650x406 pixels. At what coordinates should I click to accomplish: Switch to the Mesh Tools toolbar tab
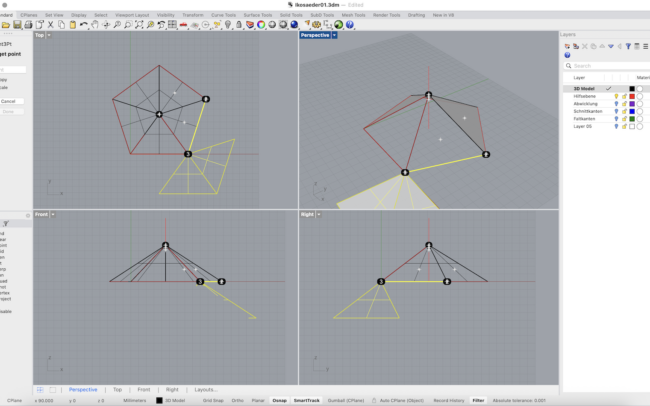[353, 15]
